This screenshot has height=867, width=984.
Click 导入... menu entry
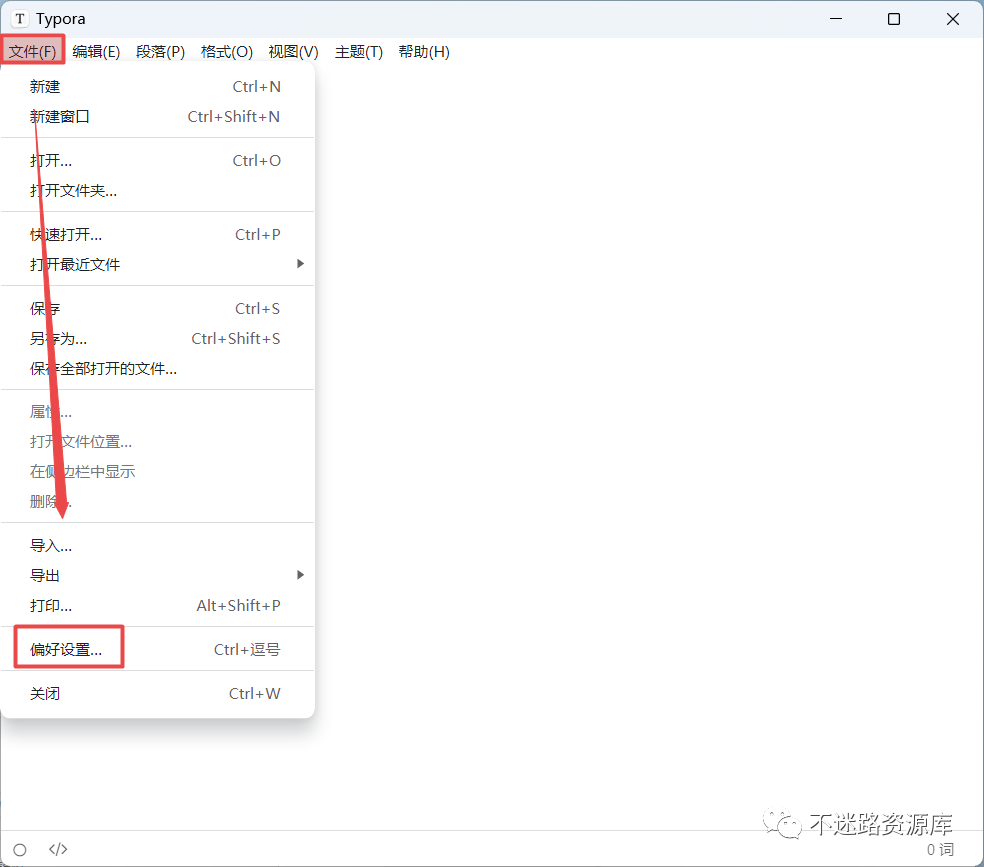(x=157, y=546)
